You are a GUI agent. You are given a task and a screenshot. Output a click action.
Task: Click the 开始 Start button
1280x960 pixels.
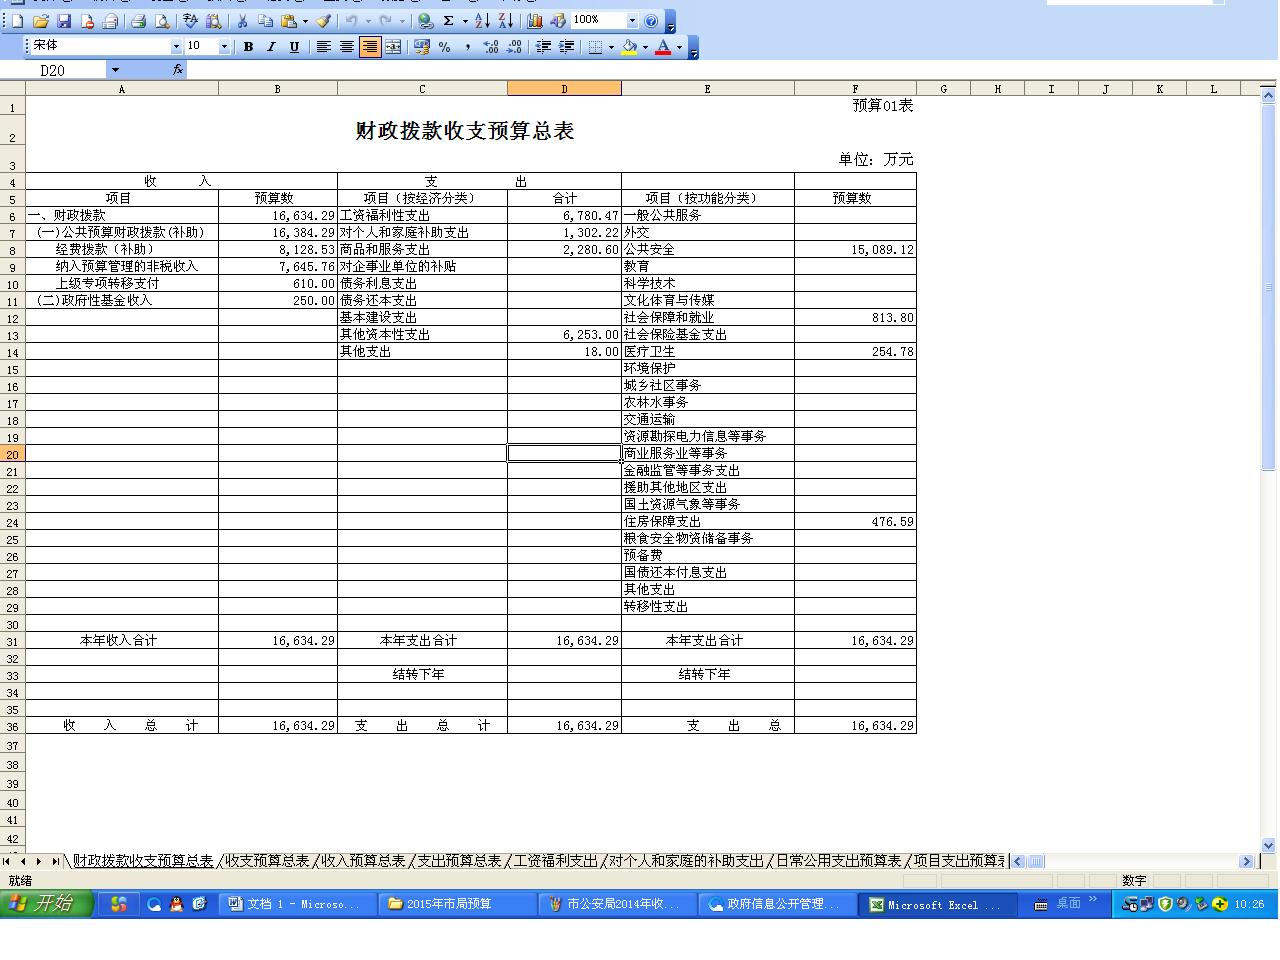tap(47, 904)
